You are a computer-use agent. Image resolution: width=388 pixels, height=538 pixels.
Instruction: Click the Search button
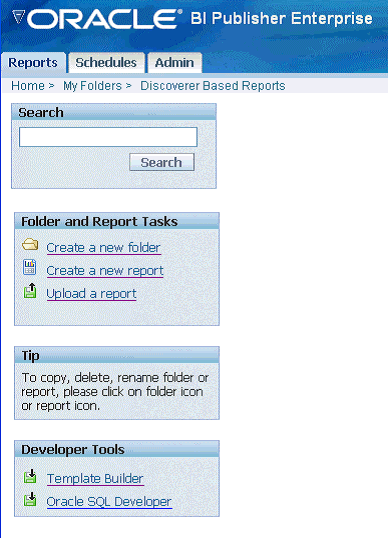pos(162,162)
